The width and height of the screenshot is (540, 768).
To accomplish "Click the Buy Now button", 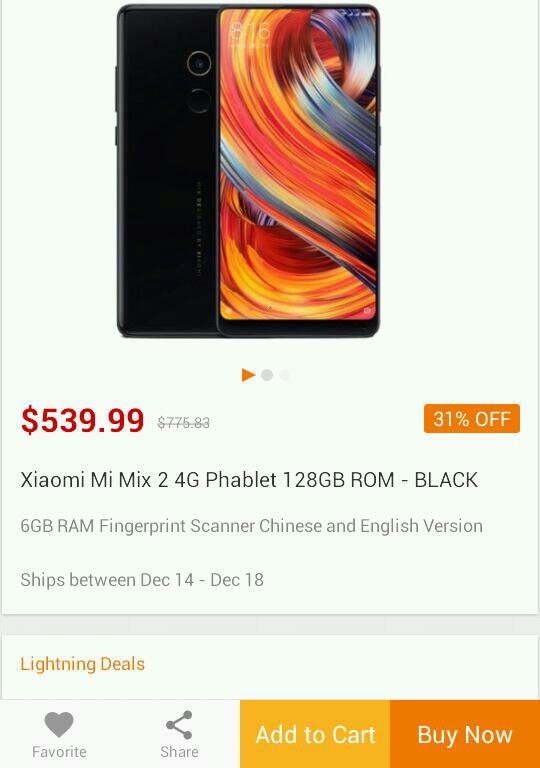I will click(465, 734).
